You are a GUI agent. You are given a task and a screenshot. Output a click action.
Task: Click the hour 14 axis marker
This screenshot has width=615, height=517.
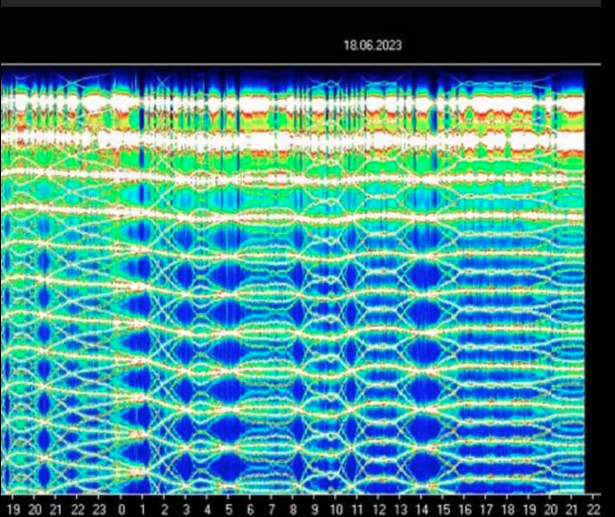click(422, 508)
